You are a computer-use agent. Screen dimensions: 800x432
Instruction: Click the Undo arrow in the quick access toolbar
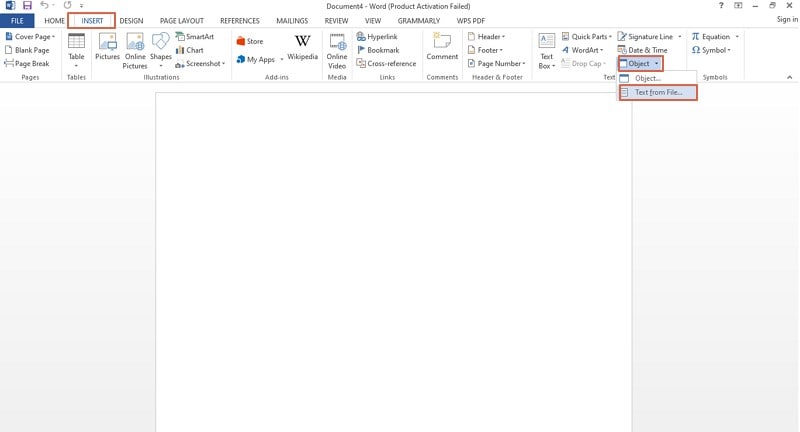(44, 6)
